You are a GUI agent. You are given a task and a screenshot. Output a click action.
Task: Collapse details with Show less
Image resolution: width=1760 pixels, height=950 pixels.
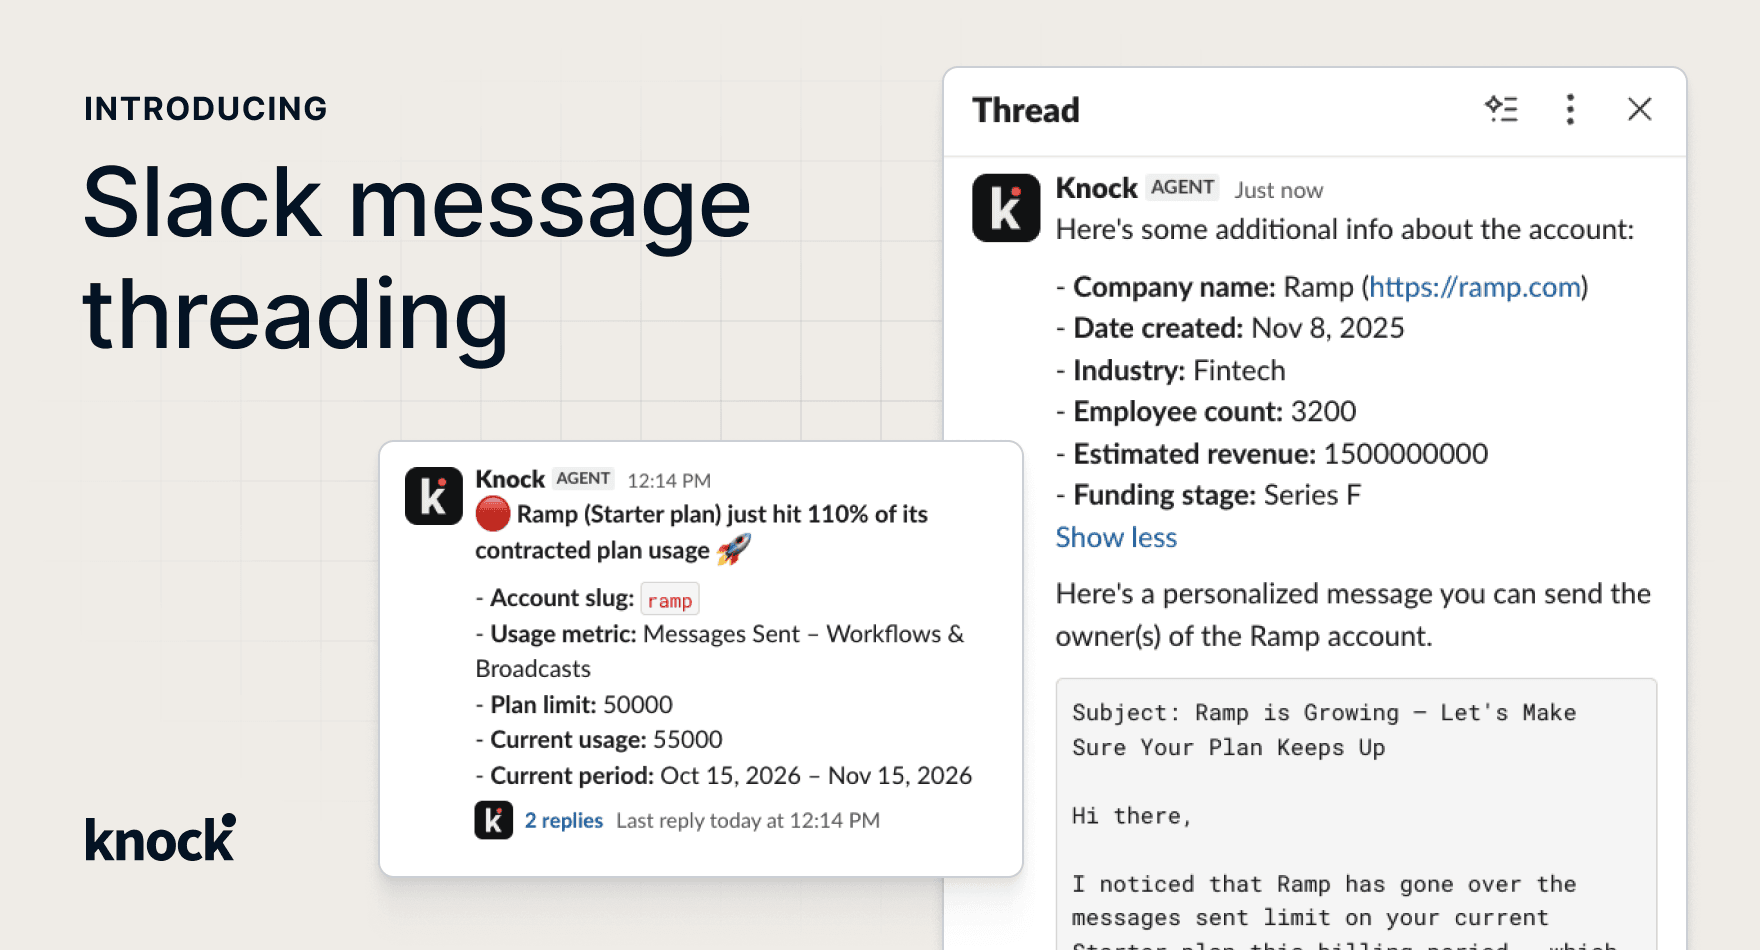click(x=1116, y=537)
